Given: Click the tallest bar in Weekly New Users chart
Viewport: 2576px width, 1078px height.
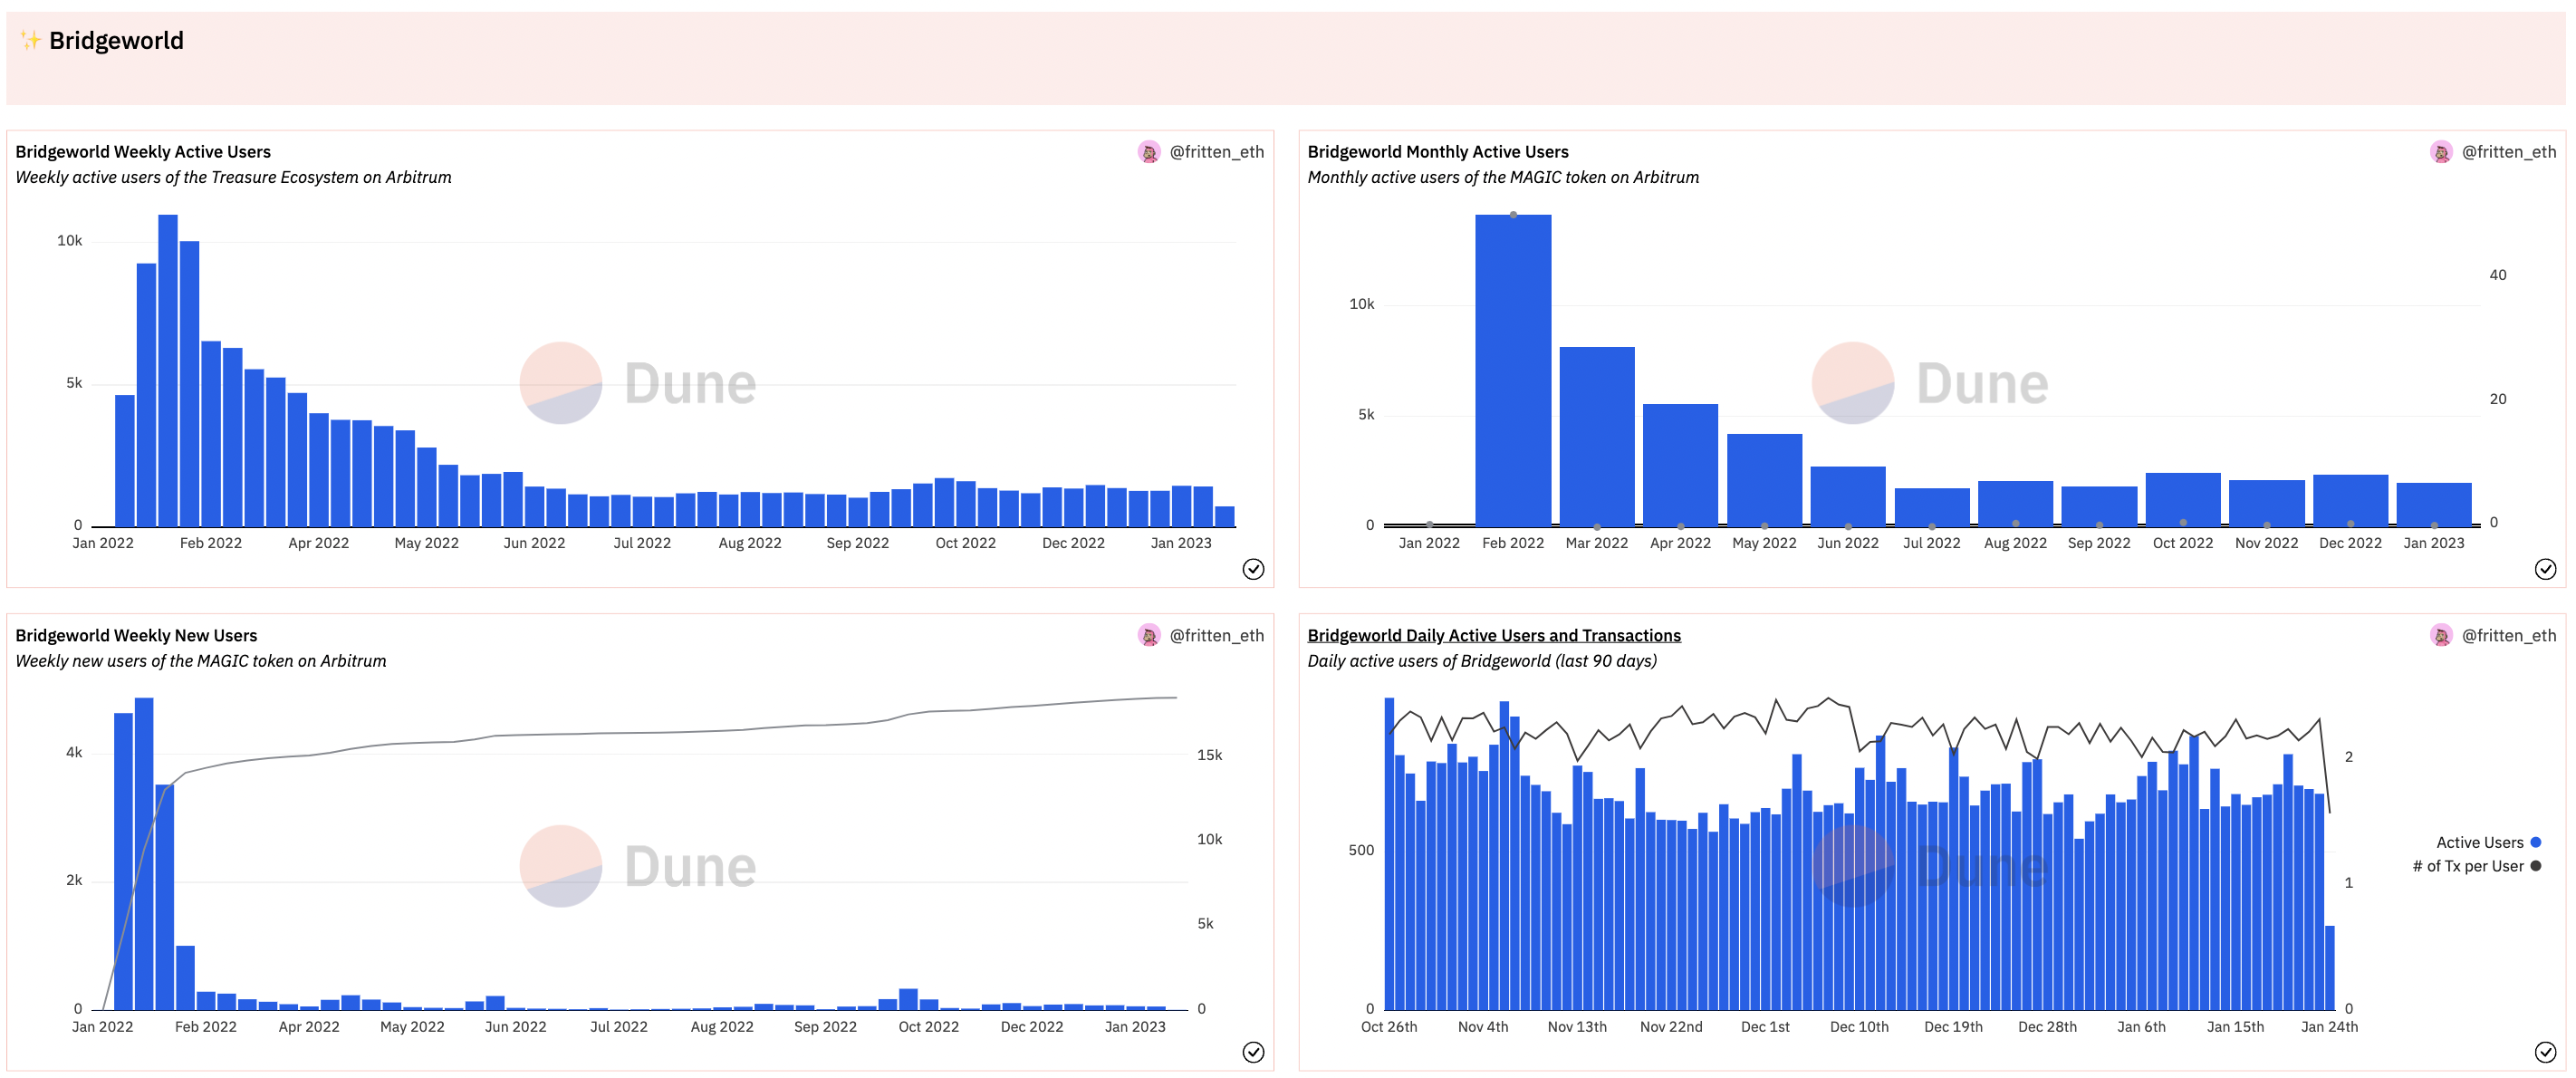Looking at the screenshot, I should tap(144, 854).
